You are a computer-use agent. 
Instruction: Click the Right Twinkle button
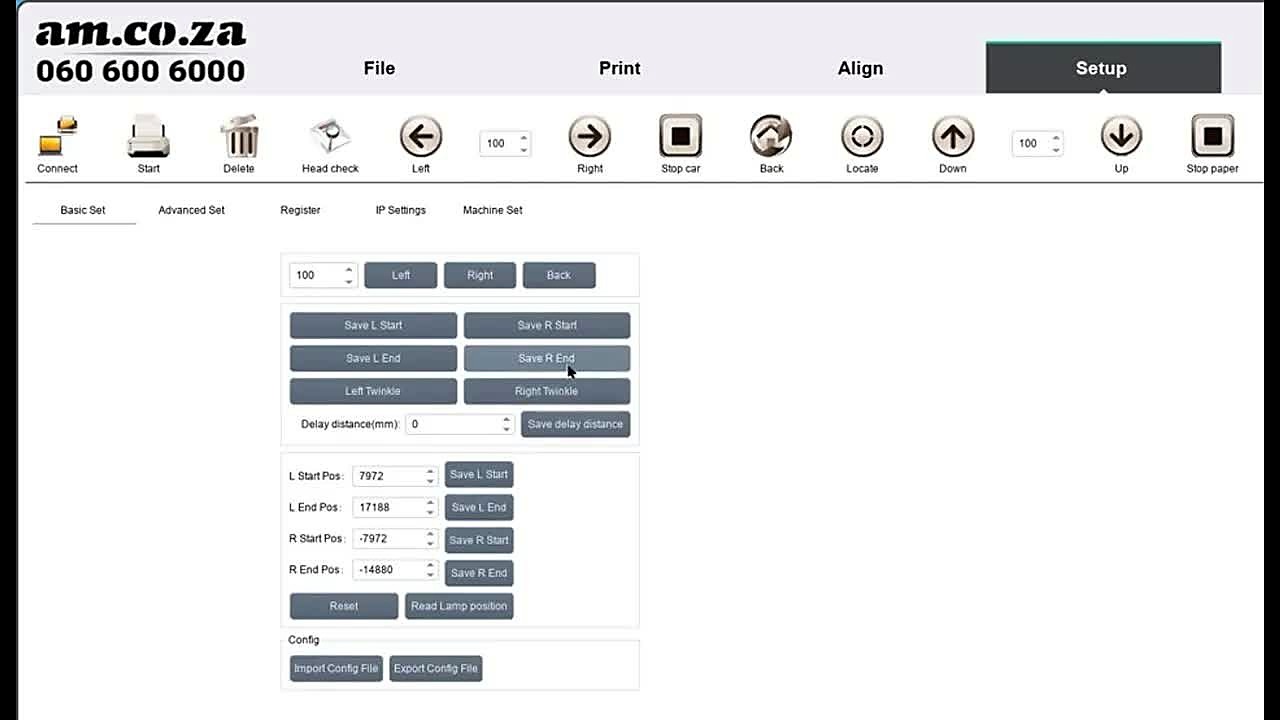click(x=547, y=391)
